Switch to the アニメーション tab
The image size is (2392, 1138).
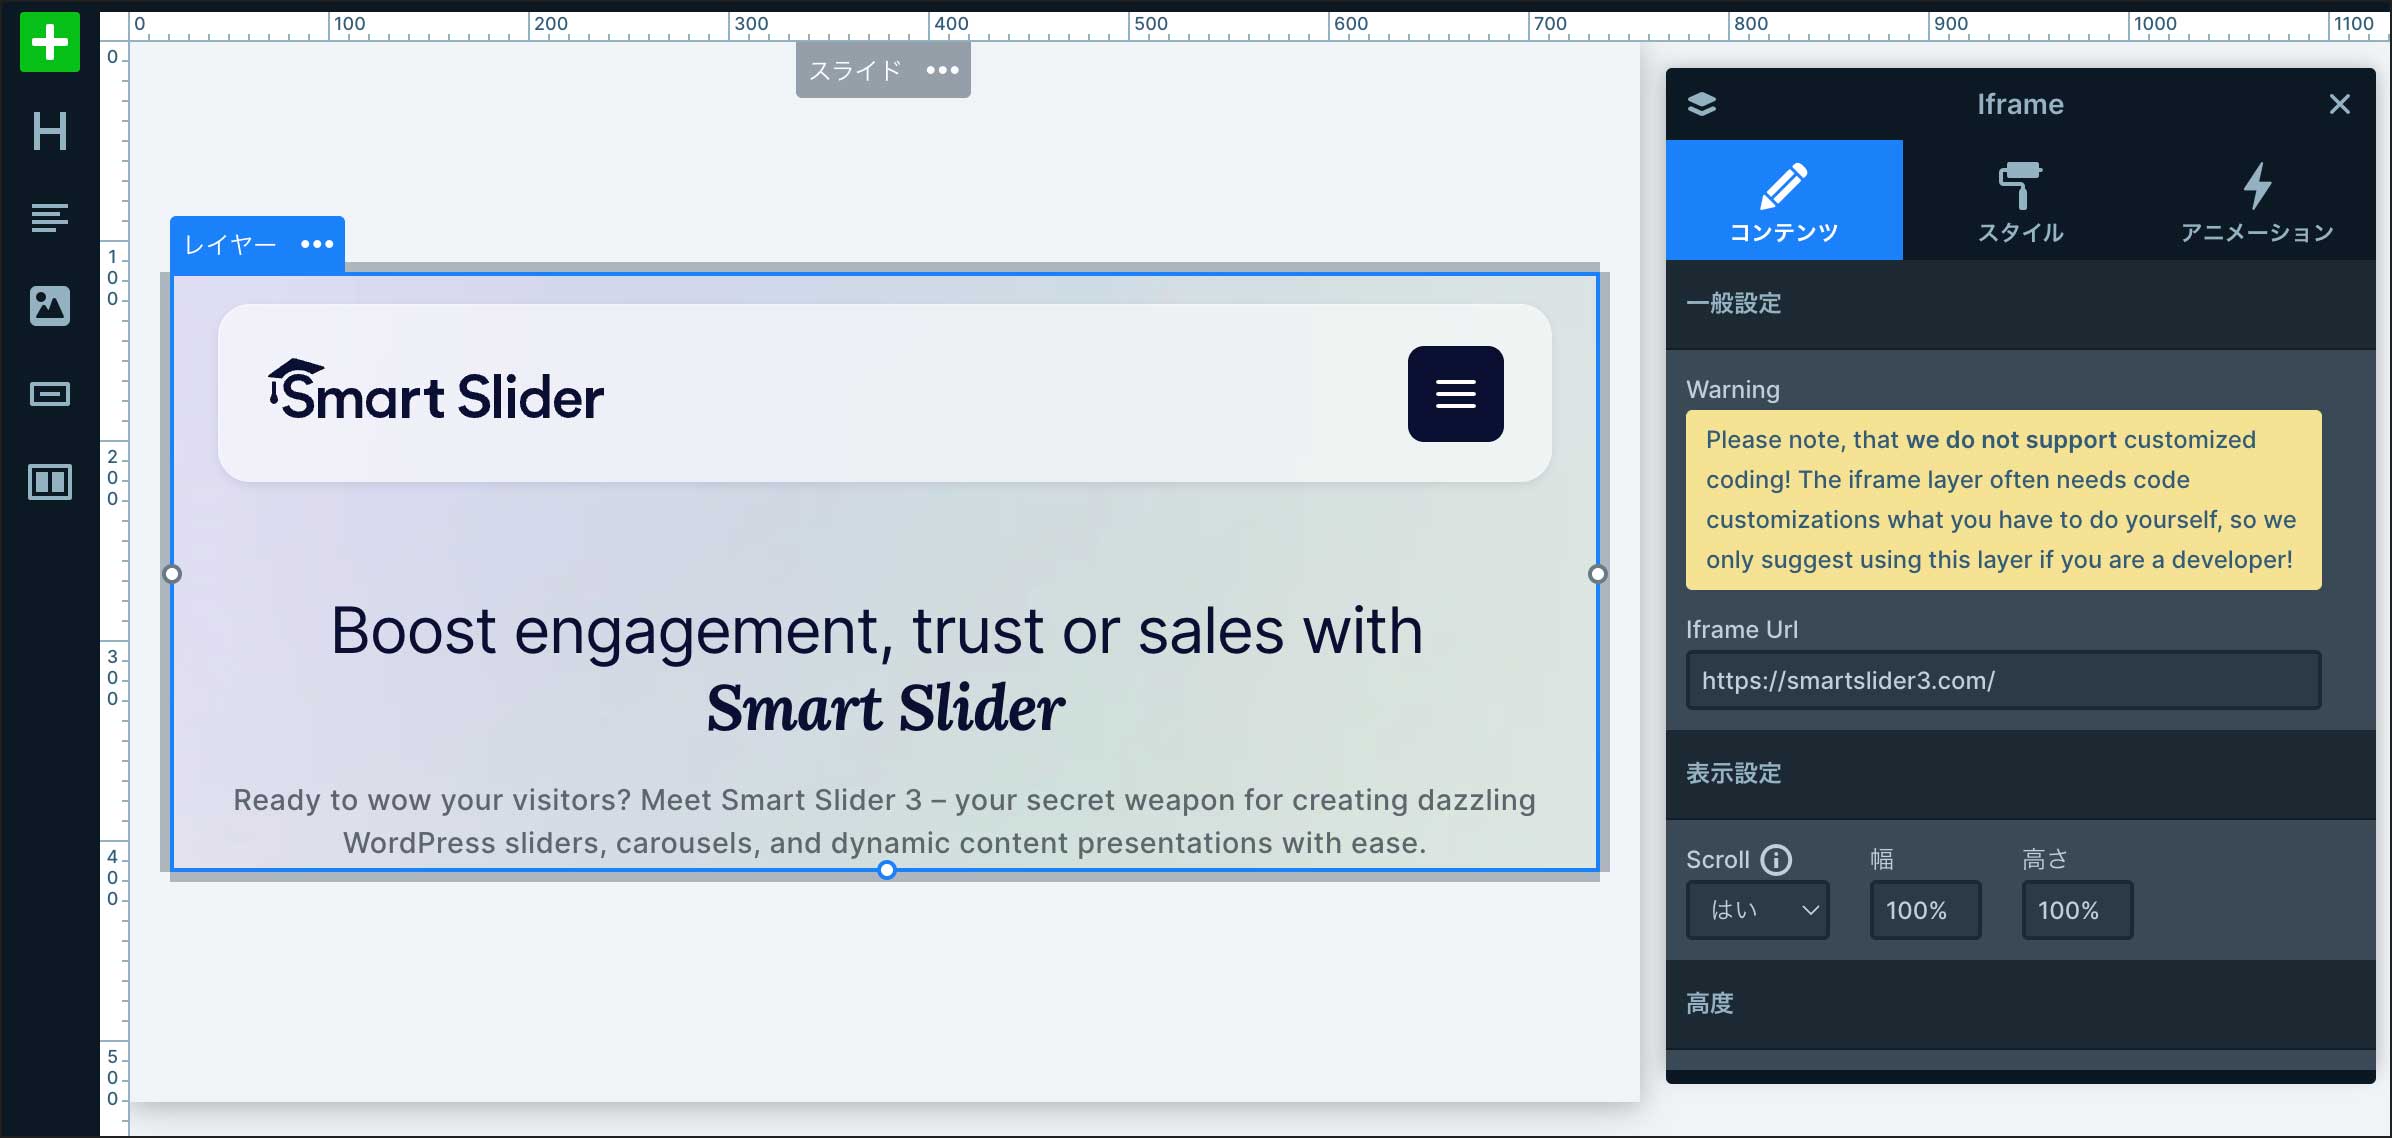[x=2256, y=201]
